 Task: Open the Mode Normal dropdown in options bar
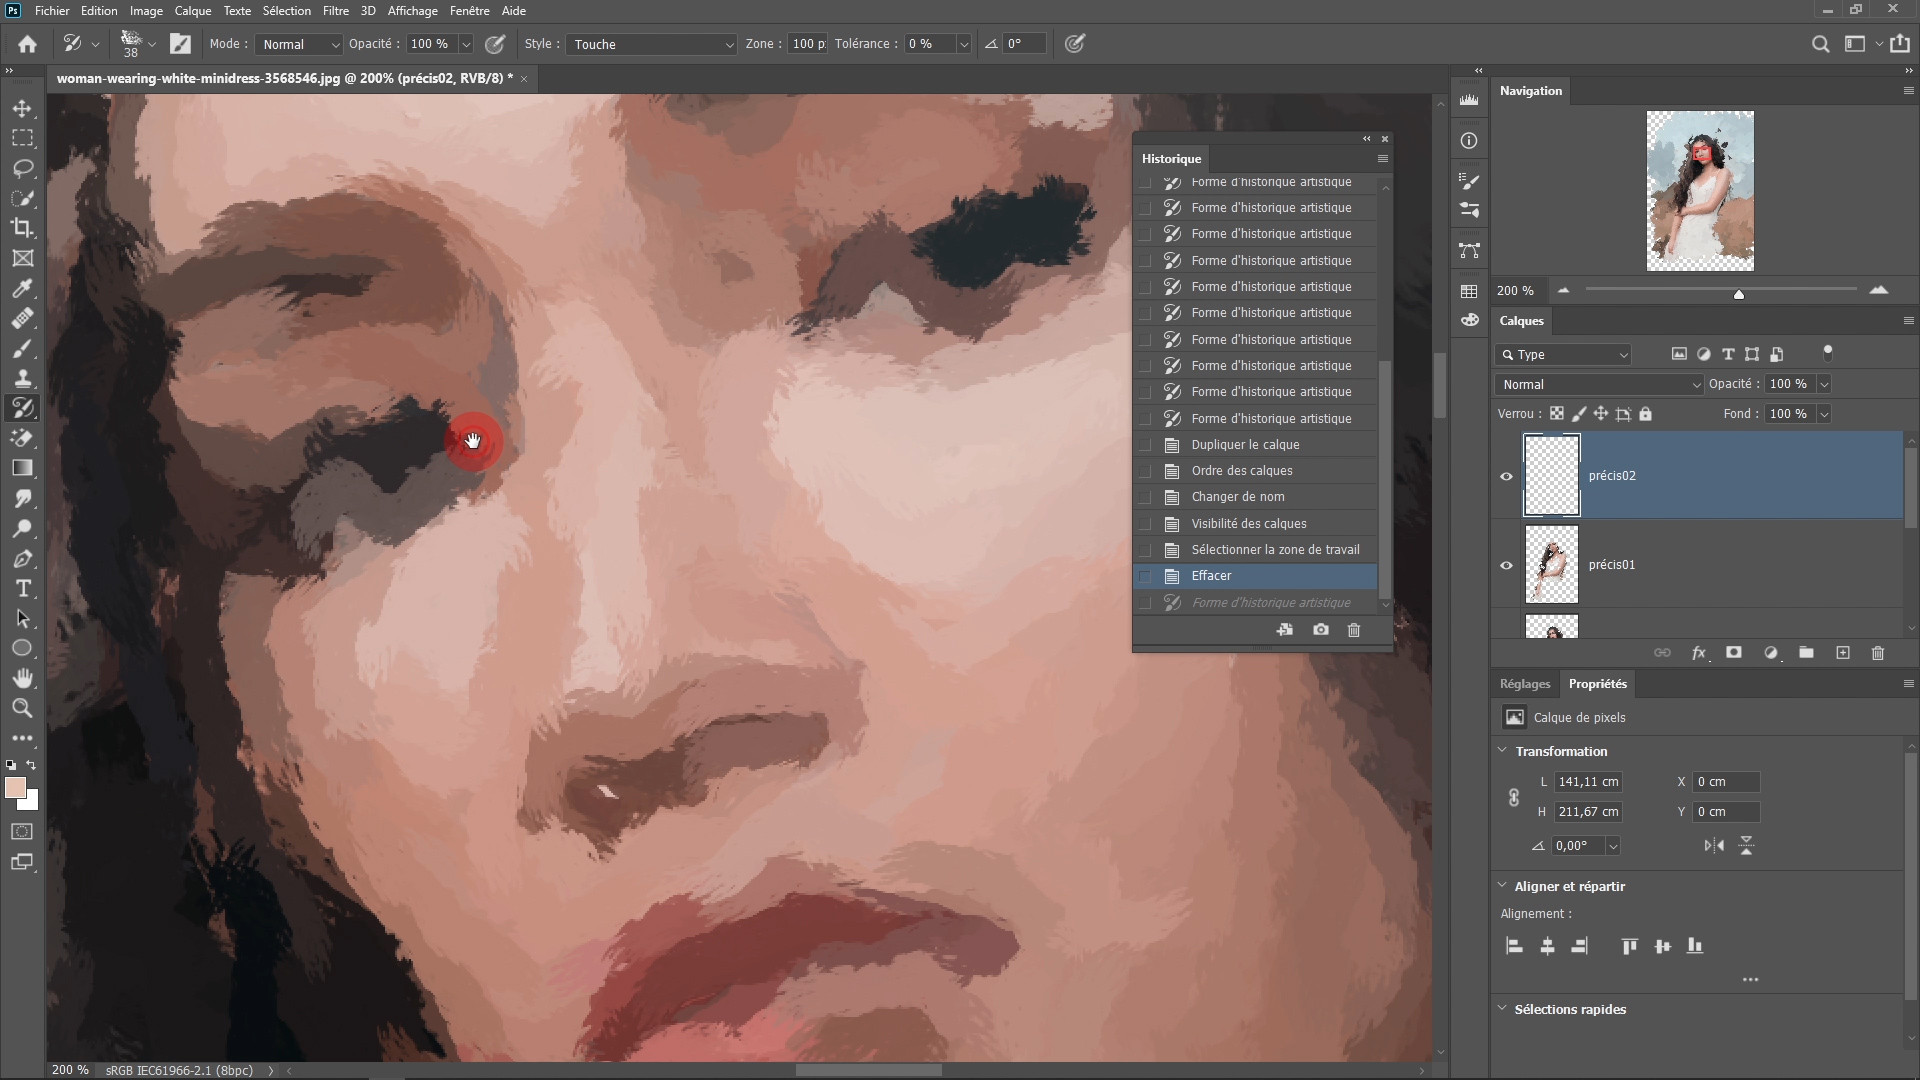(x=299, y=44)
